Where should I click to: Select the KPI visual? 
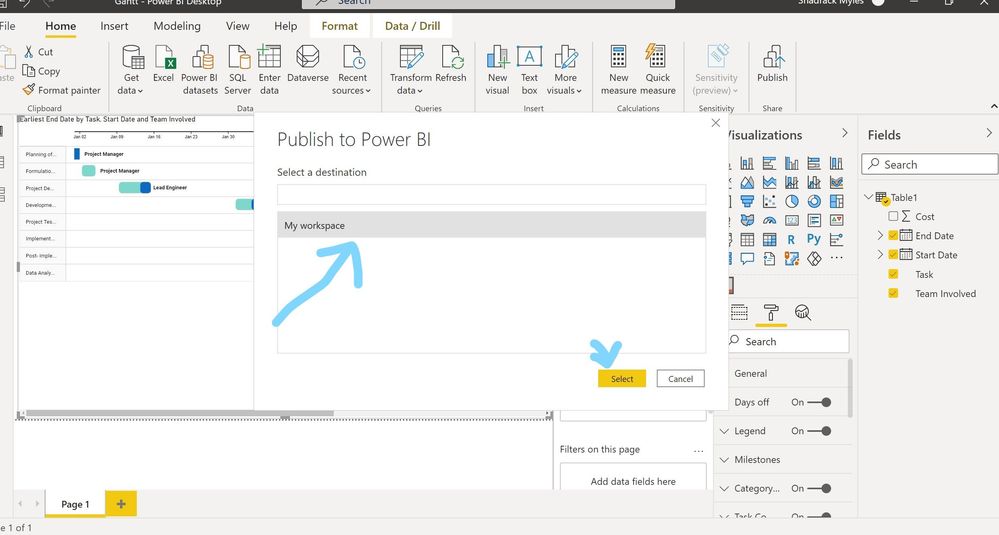tap(837, 220)
